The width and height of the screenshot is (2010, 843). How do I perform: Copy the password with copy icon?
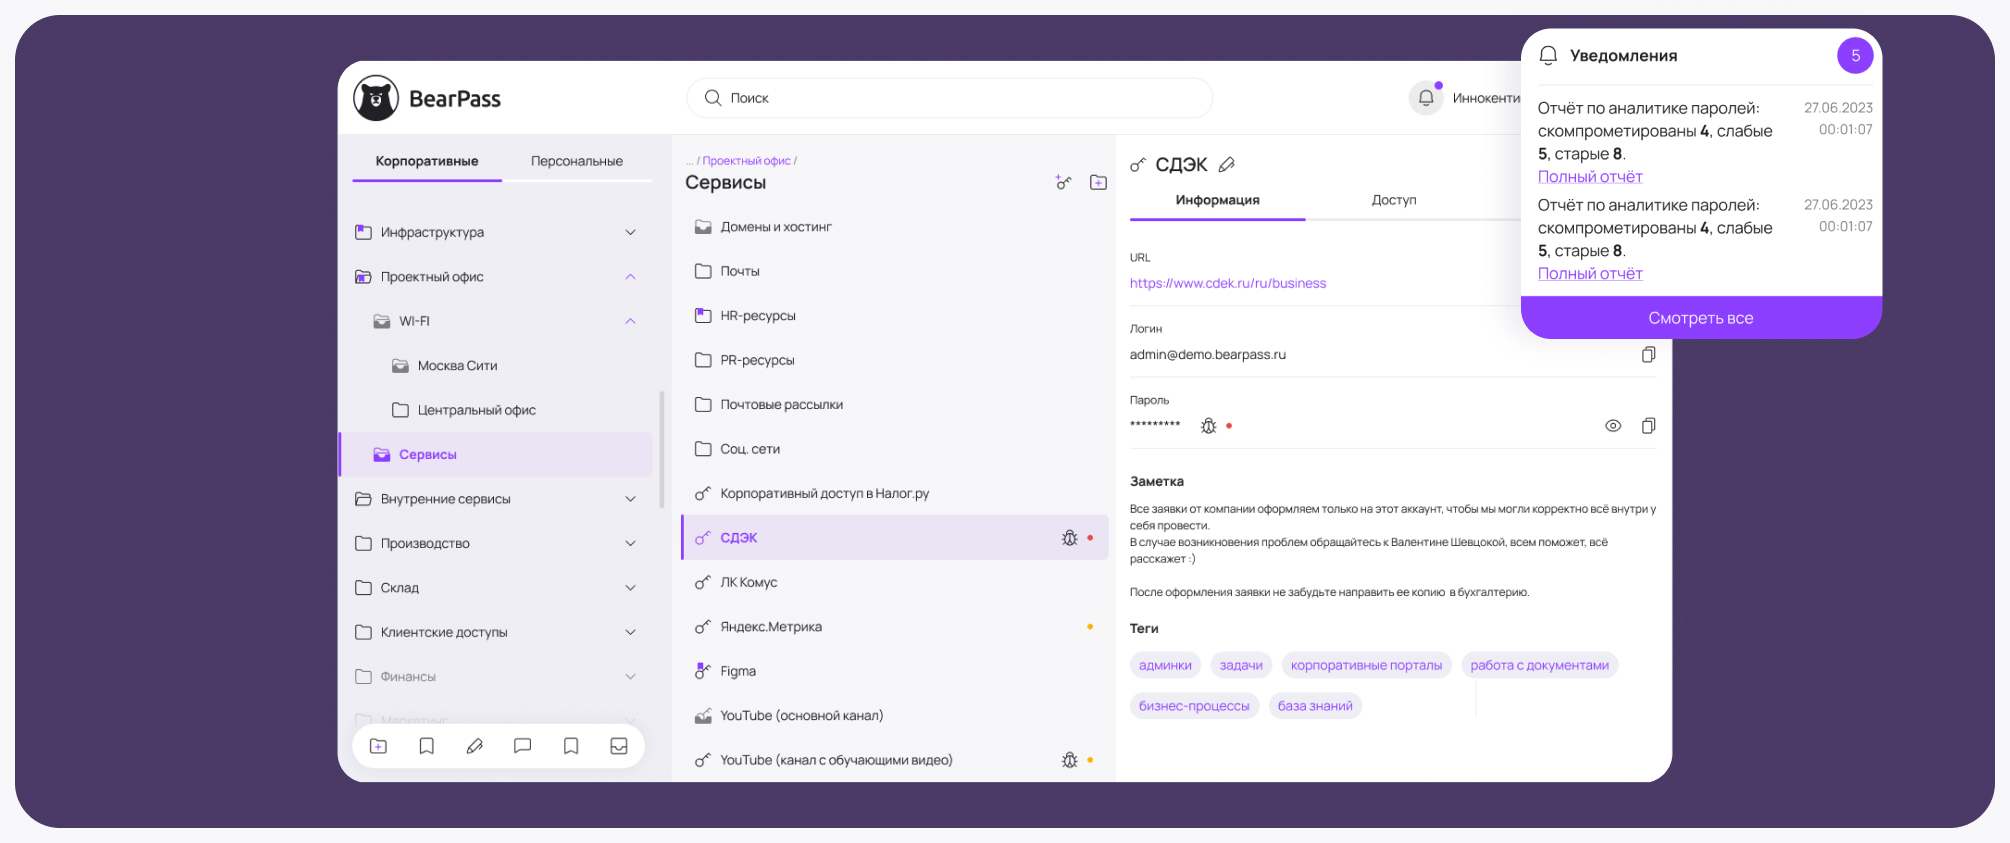point(1648,426)
